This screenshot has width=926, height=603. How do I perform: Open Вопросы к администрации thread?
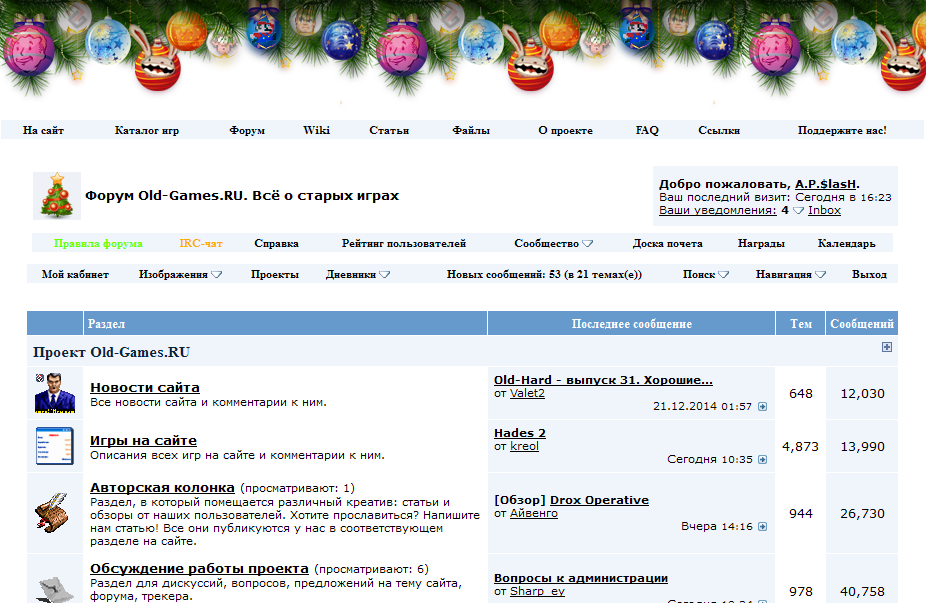[581, 578]
